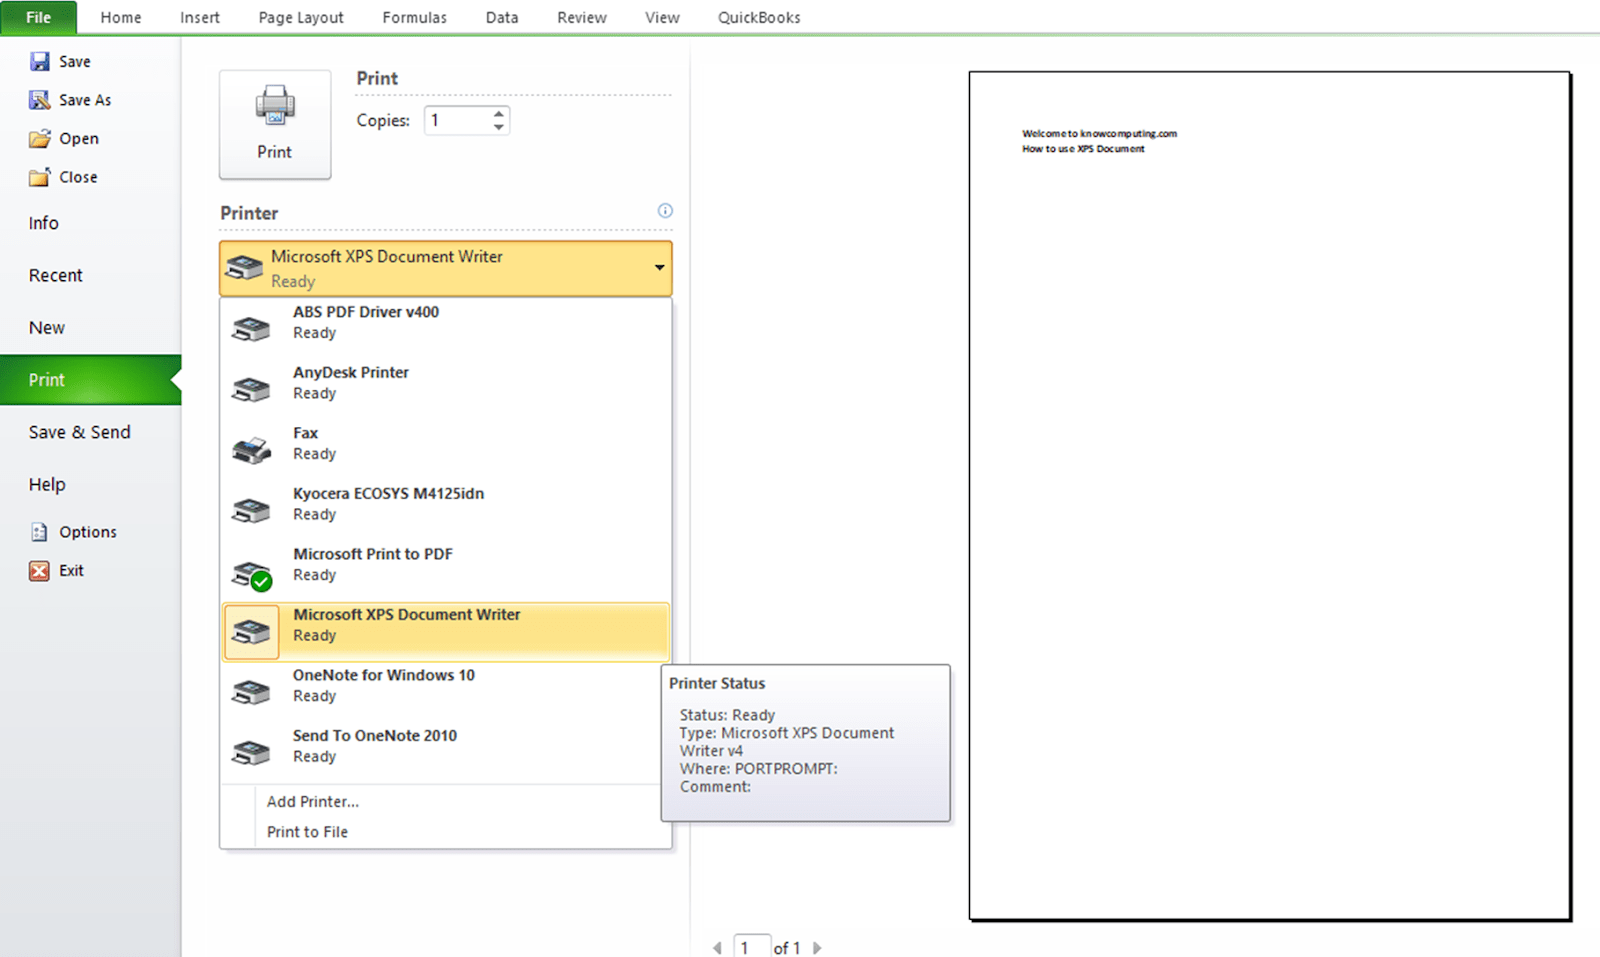
Task: Open the Save As dialog
Action: point(40,99)
